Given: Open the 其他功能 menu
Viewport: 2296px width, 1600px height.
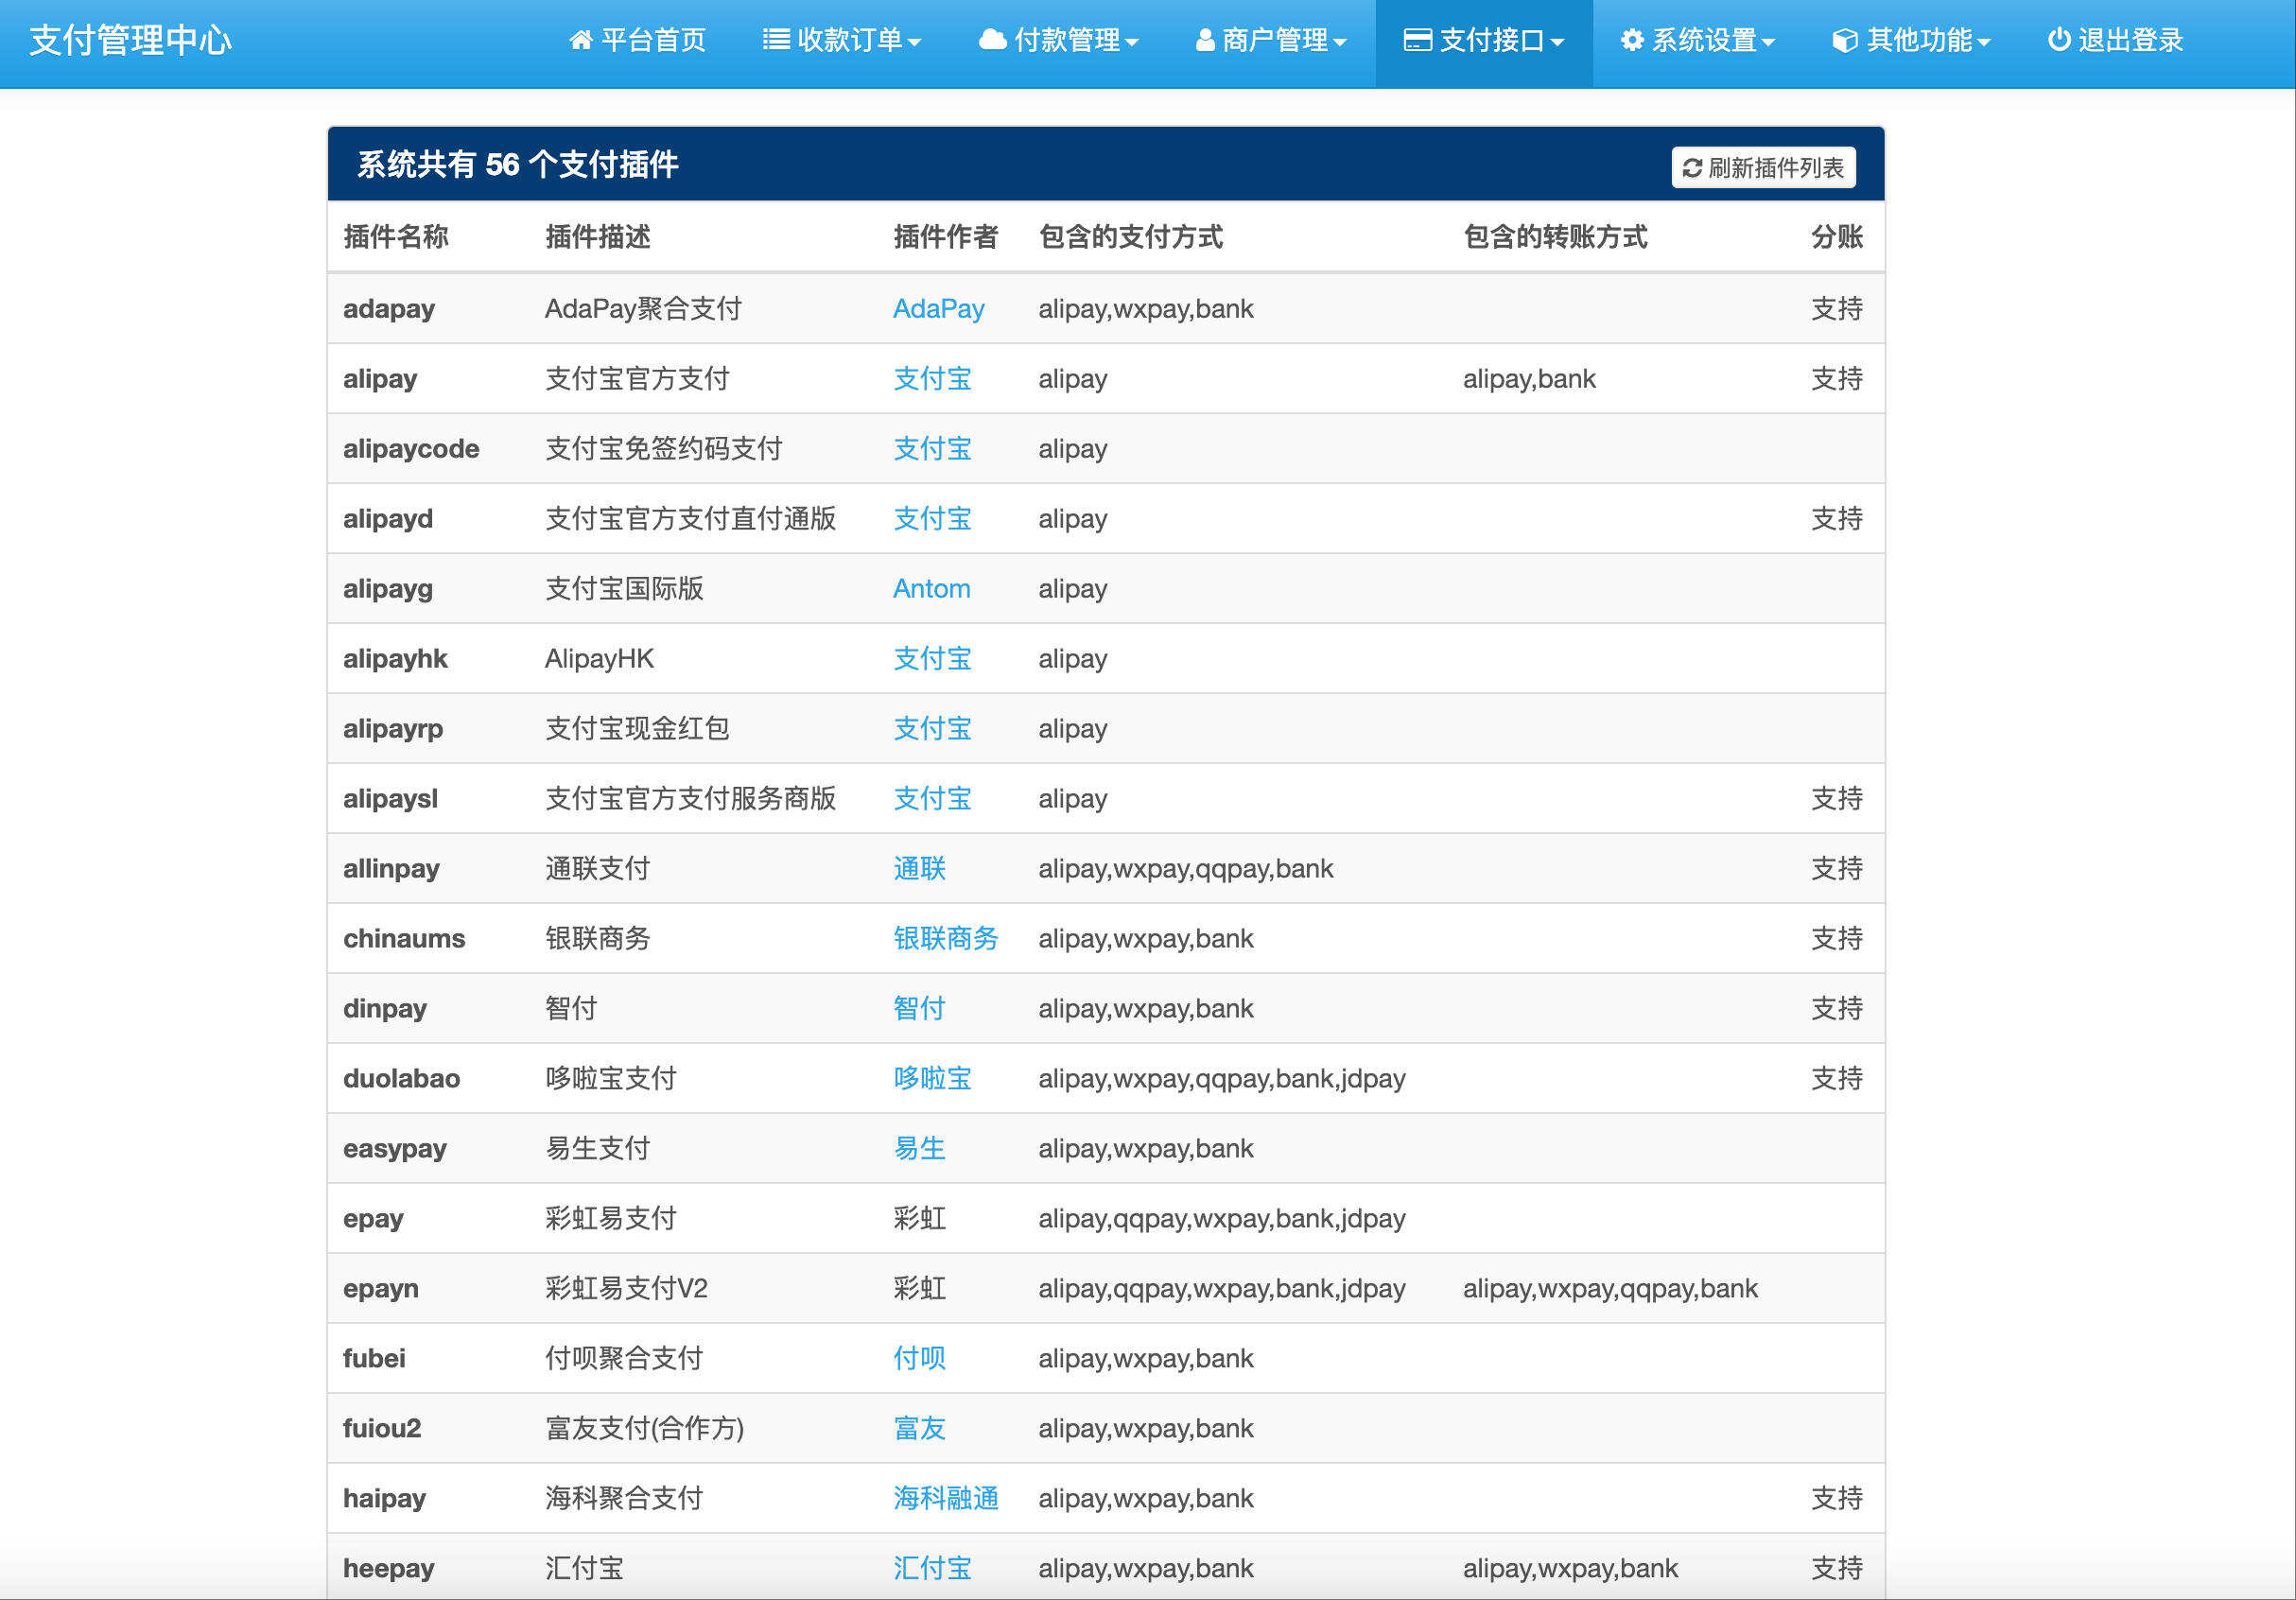Looking at the screenshot, I should (x=1919, y=40).
